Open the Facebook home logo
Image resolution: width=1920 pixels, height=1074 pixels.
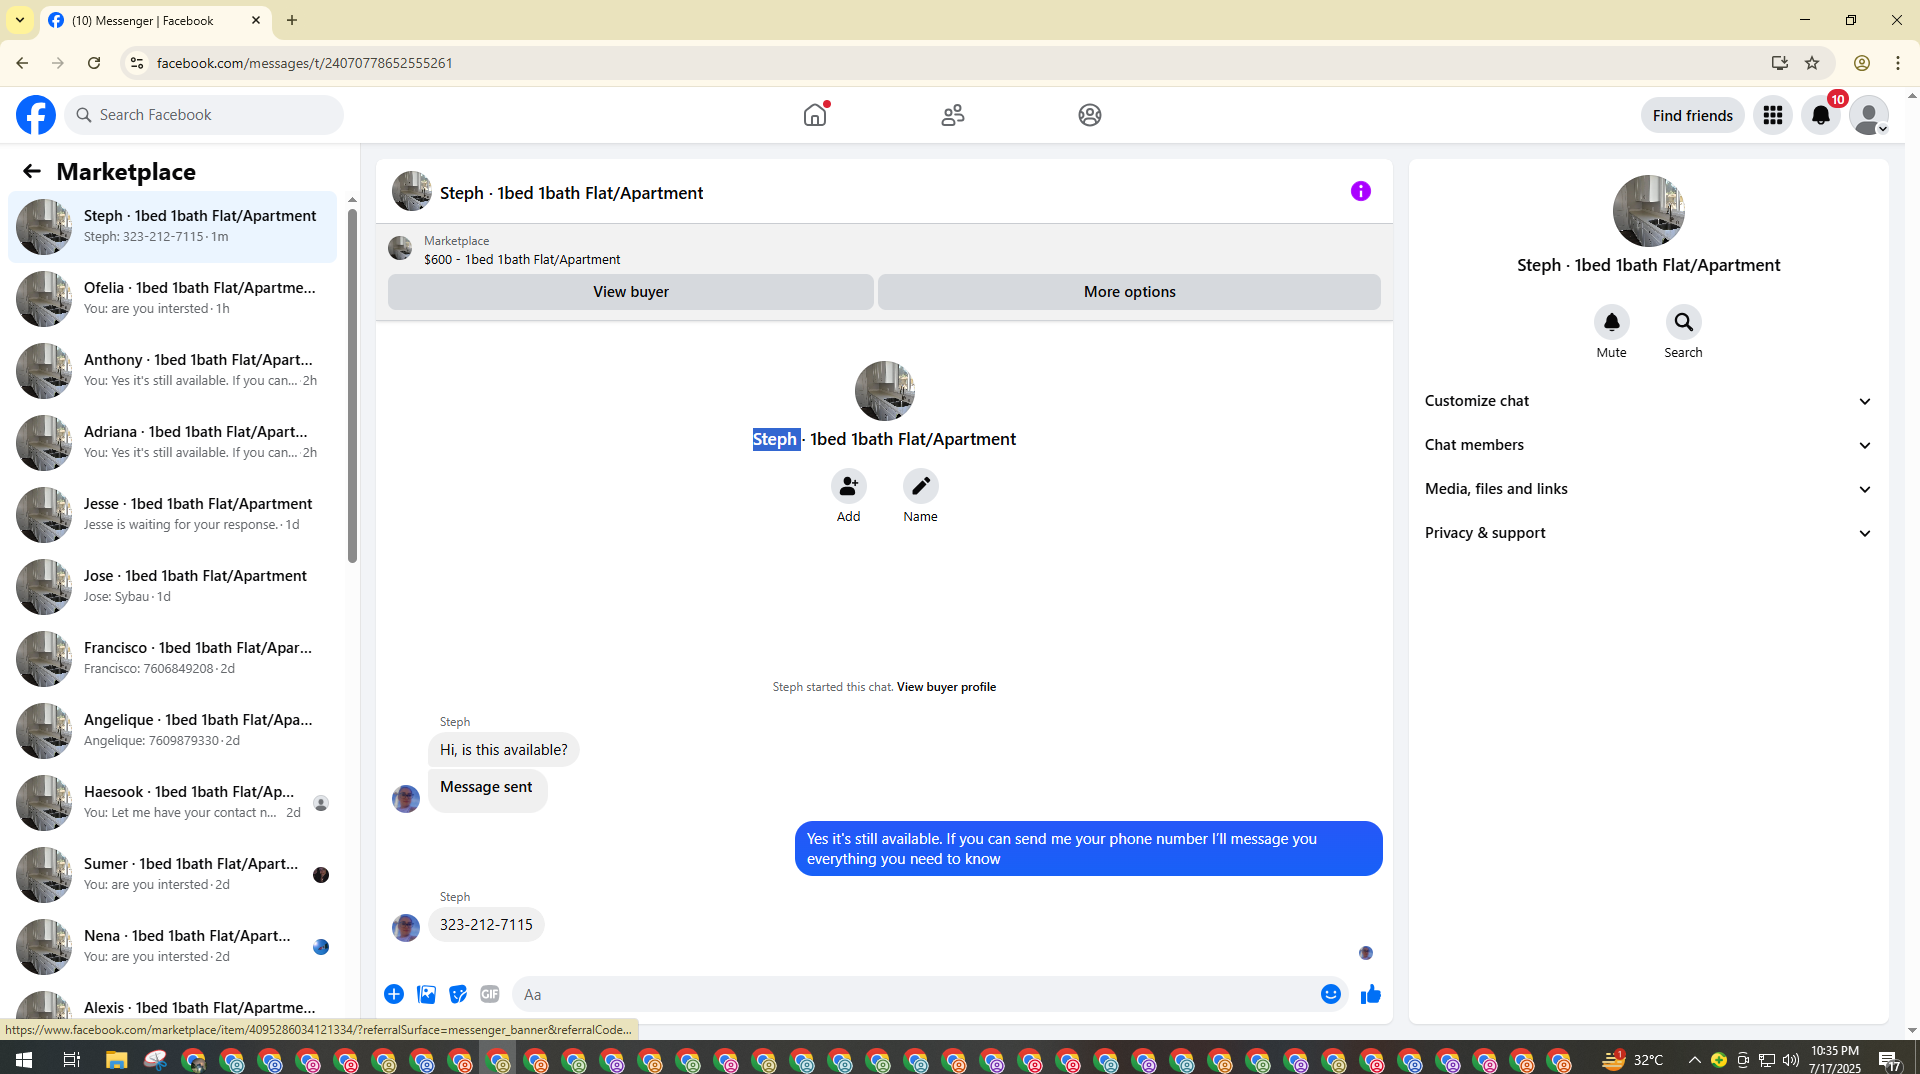point(36,115)
